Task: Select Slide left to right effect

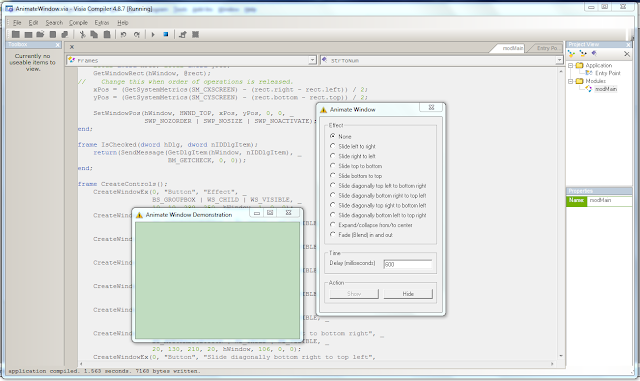Action: (333, 146)
